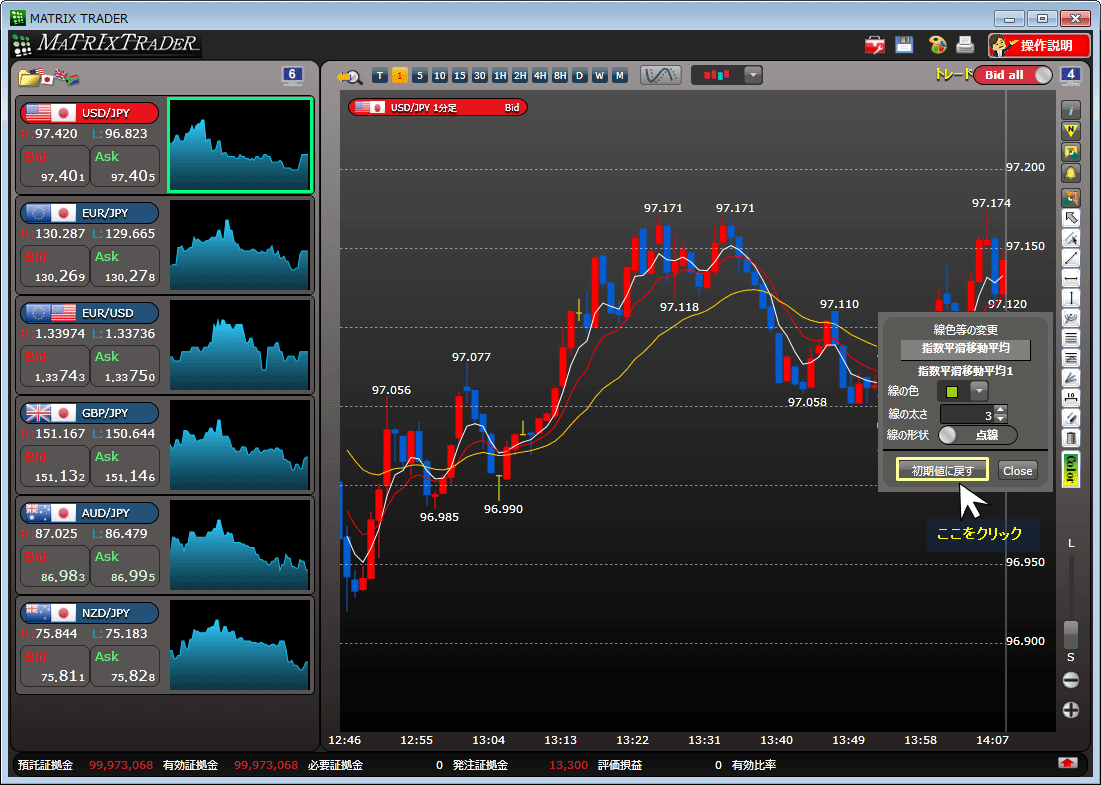Select the 5-minute timeframe button
The image size is (1101, 785).
tap(420, 76)
